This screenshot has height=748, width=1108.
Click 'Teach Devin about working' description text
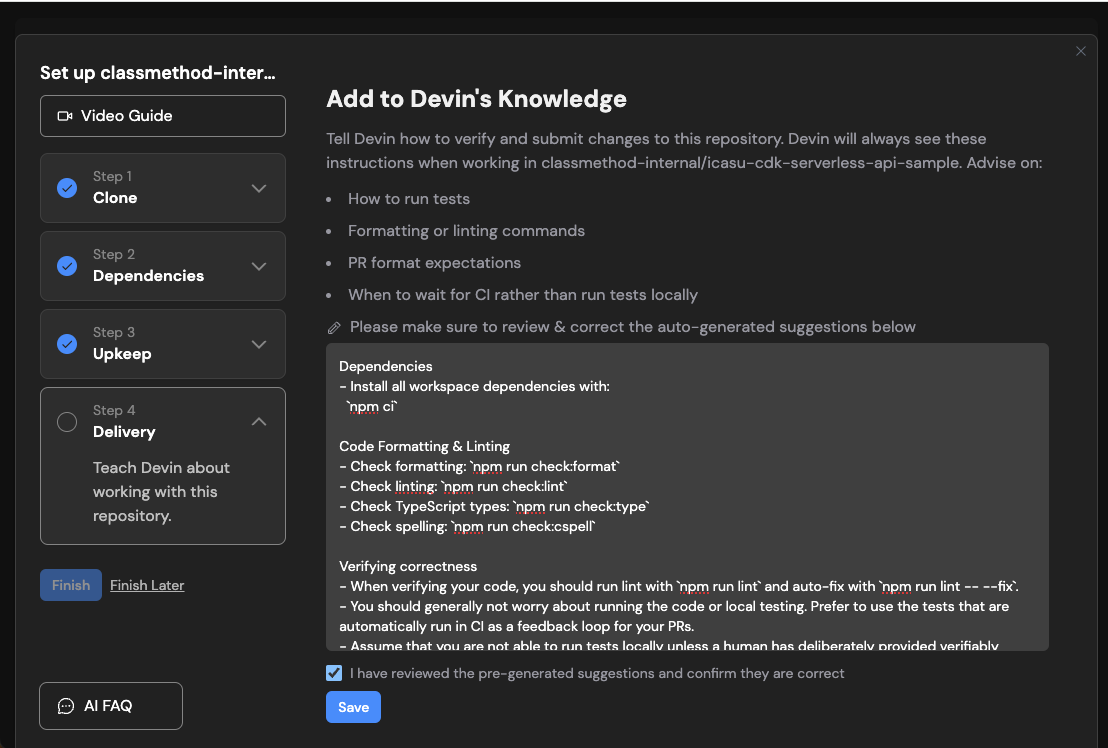pos(161,492)
